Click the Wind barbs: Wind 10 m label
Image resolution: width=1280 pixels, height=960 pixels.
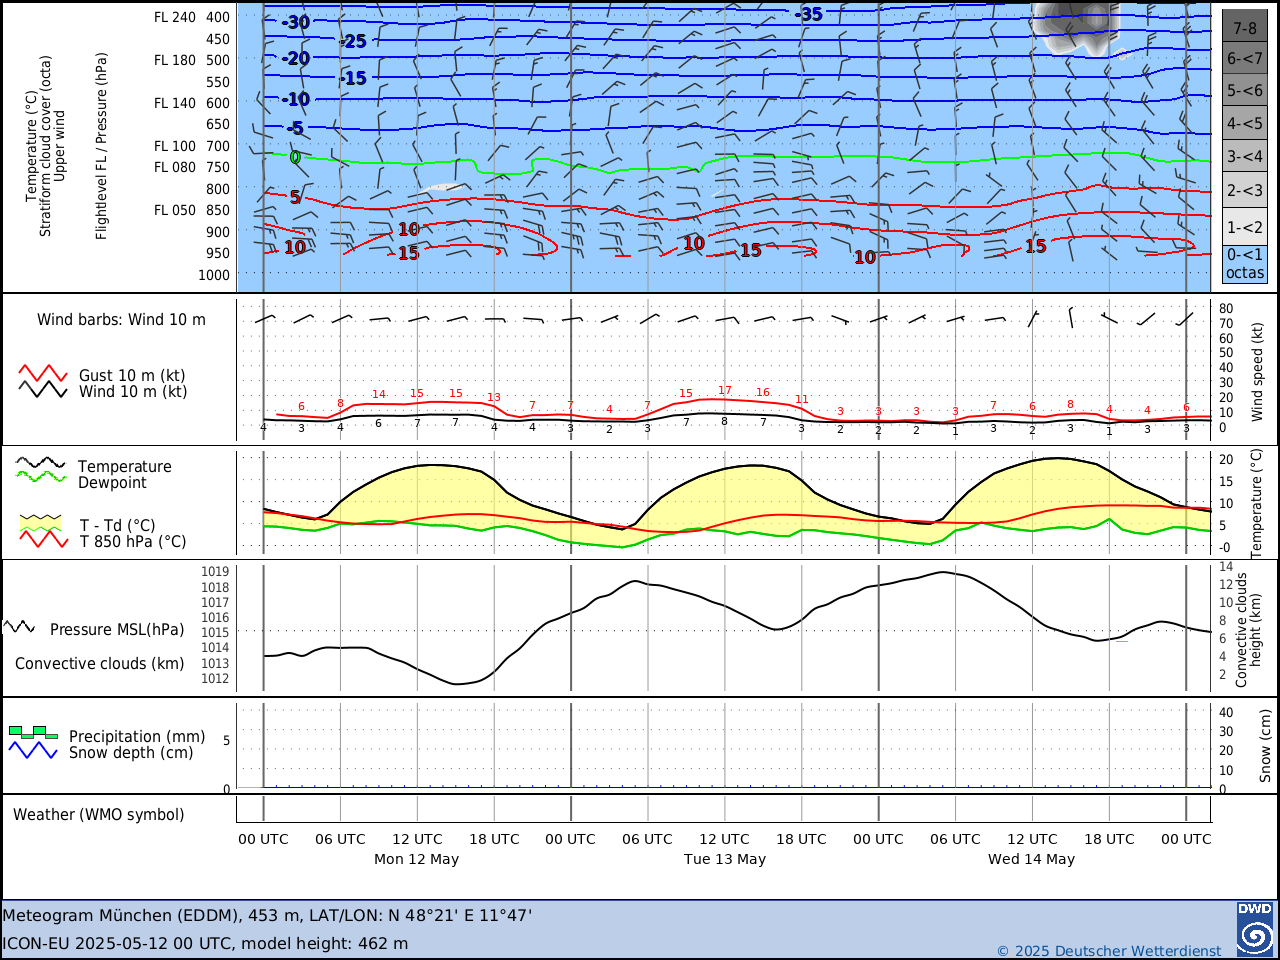coord(121,320)
